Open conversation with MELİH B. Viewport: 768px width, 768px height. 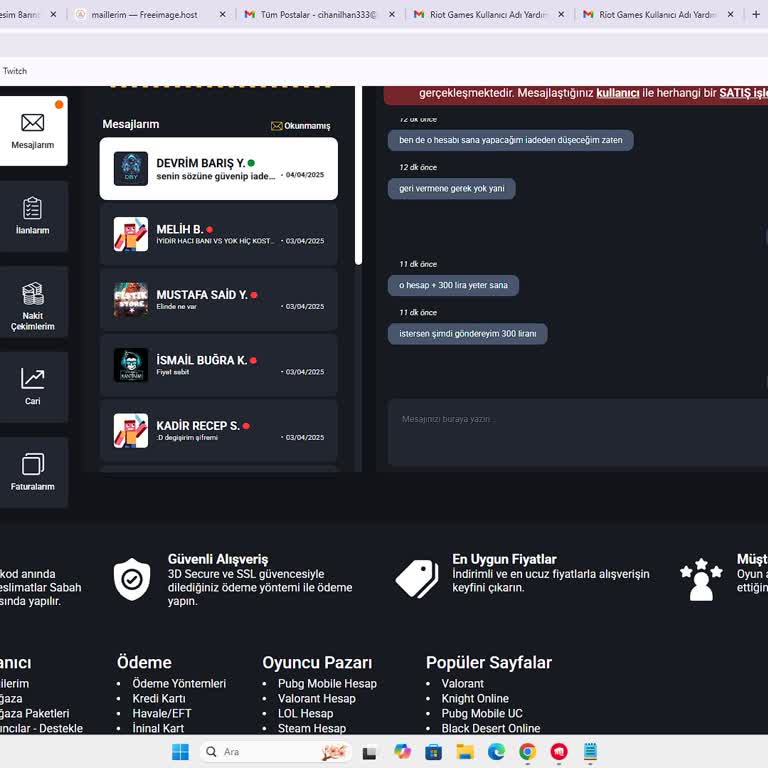point(218,235)
